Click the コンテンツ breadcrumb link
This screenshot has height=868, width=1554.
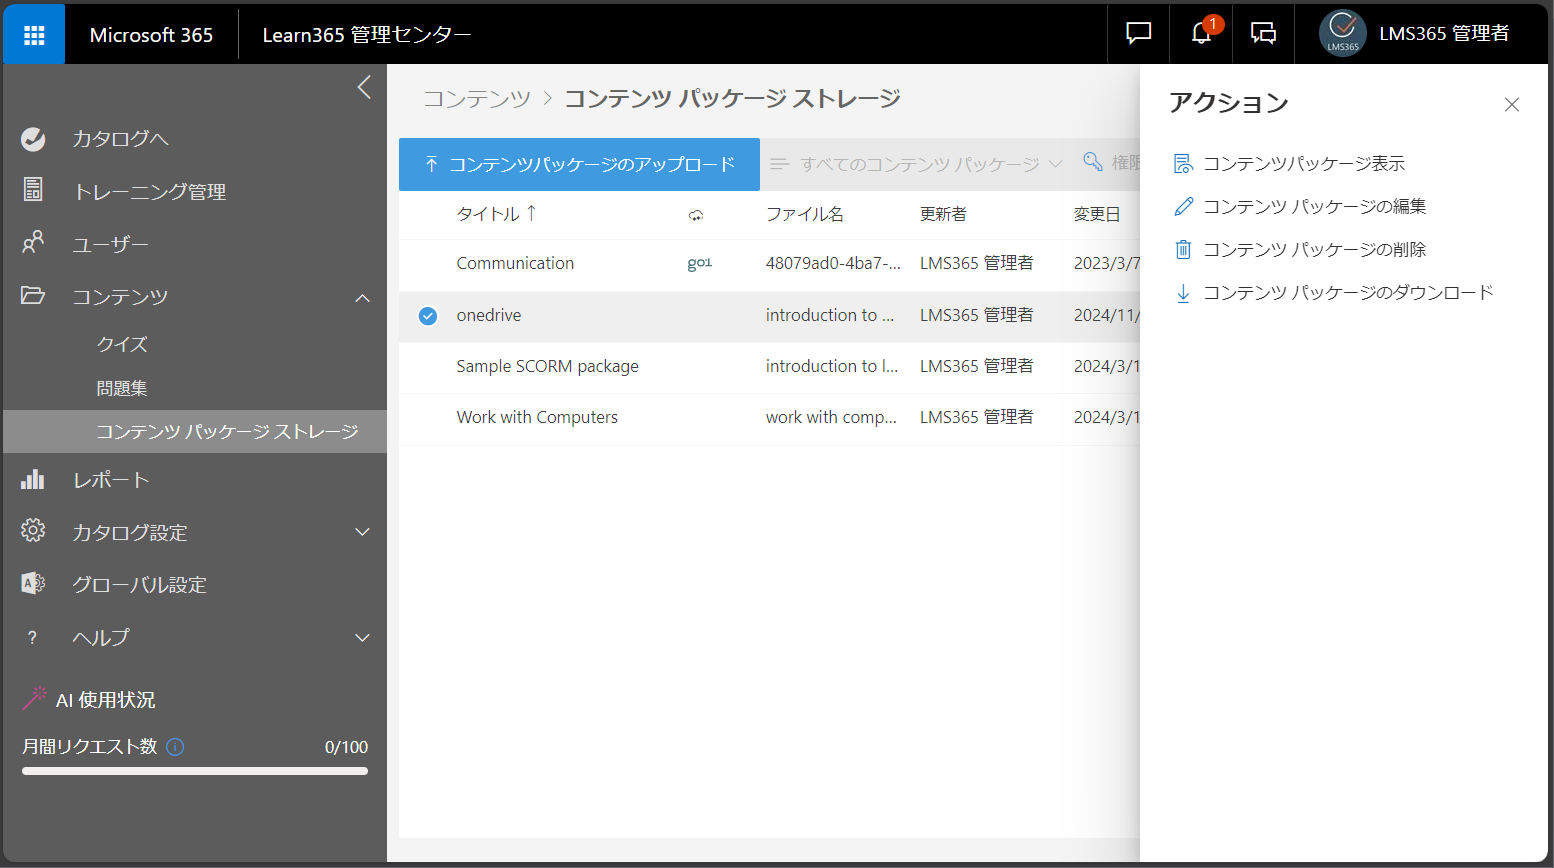pyautogui.click(x=477, y=98)
